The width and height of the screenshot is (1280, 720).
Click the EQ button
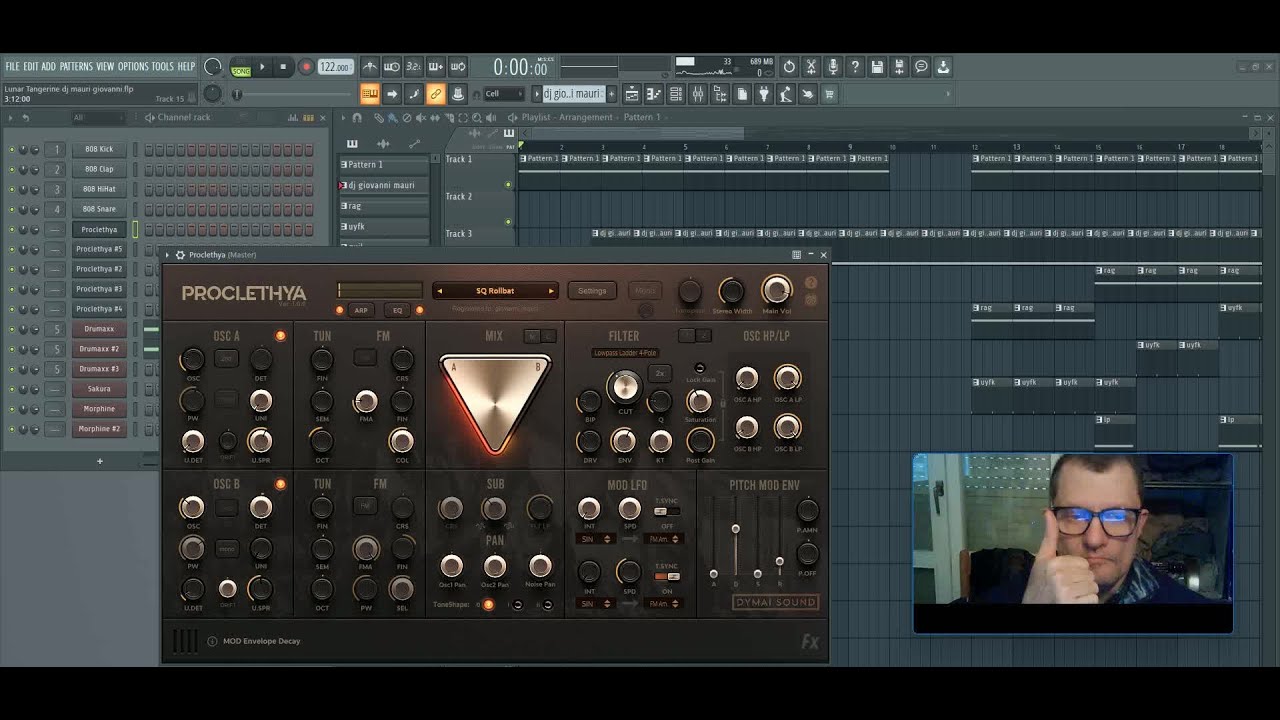[397, 310]
